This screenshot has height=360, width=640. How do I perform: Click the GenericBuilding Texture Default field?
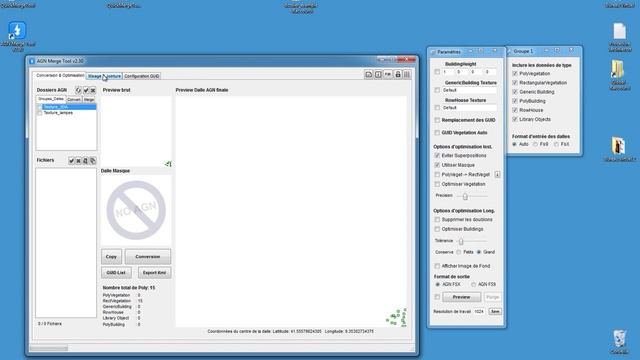click(469, 90)
